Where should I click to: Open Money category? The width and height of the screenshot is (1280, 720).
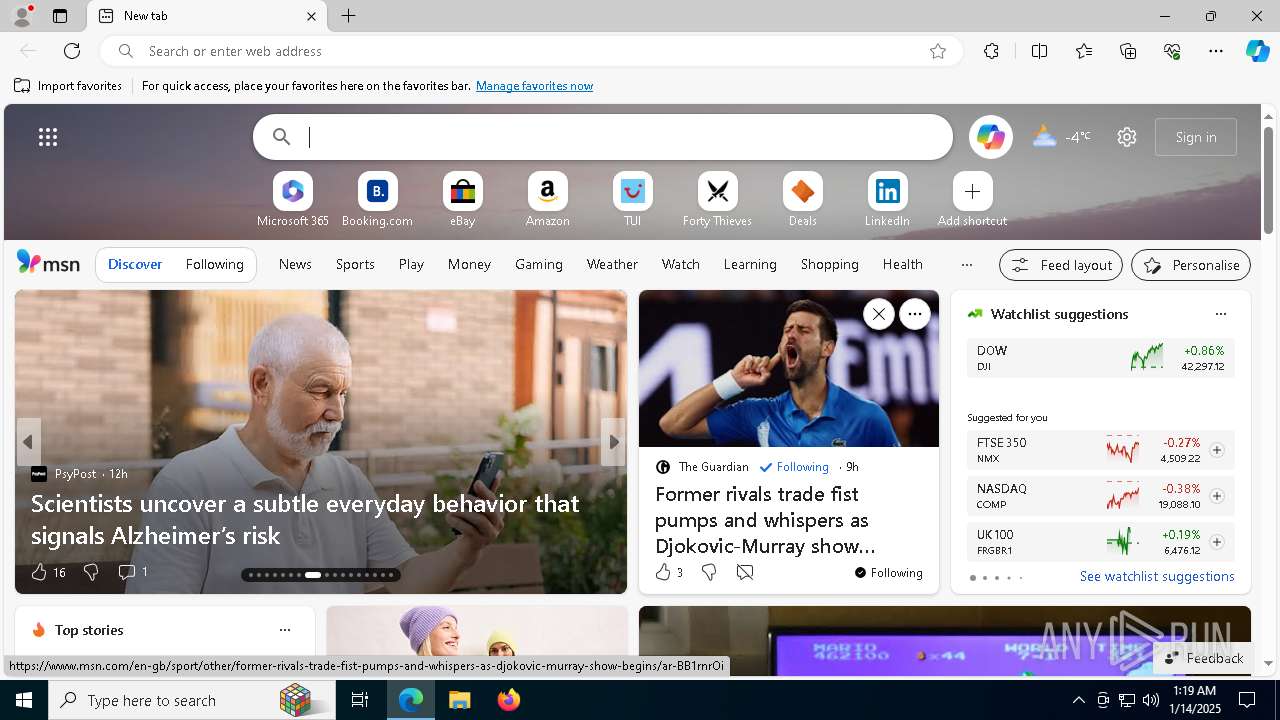(x=469, y=264)
